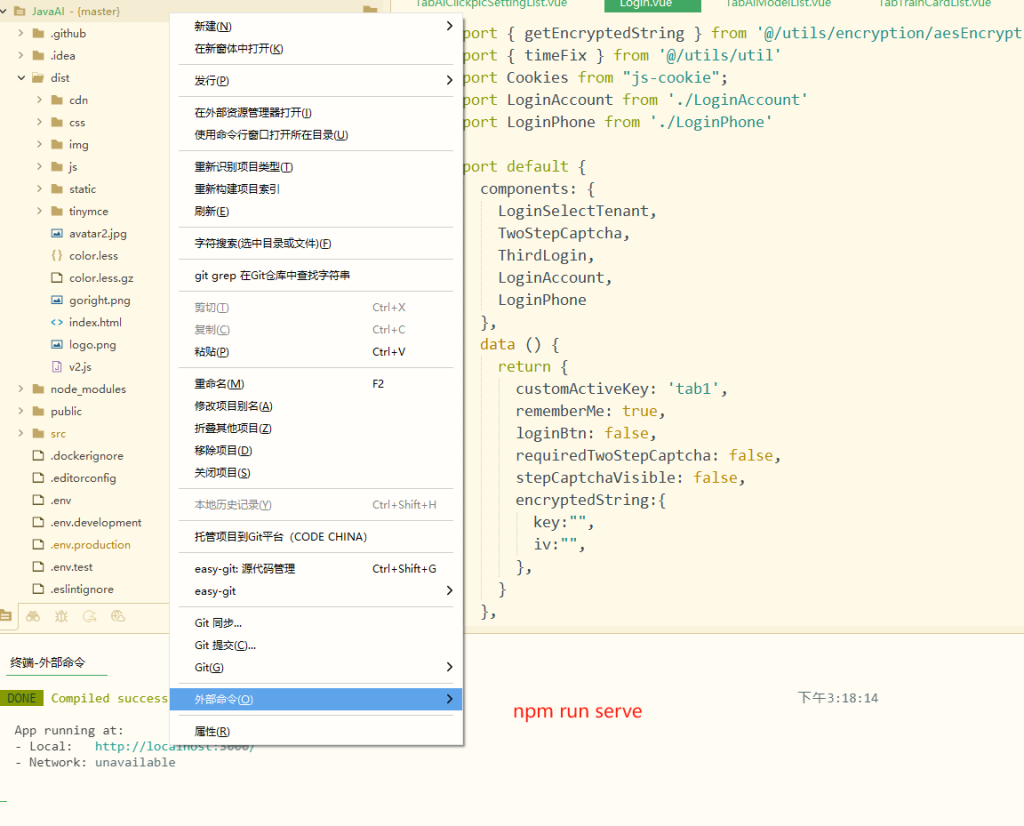Expand the src folder
Screen dimensions: 1024x826
coord(21,433)
